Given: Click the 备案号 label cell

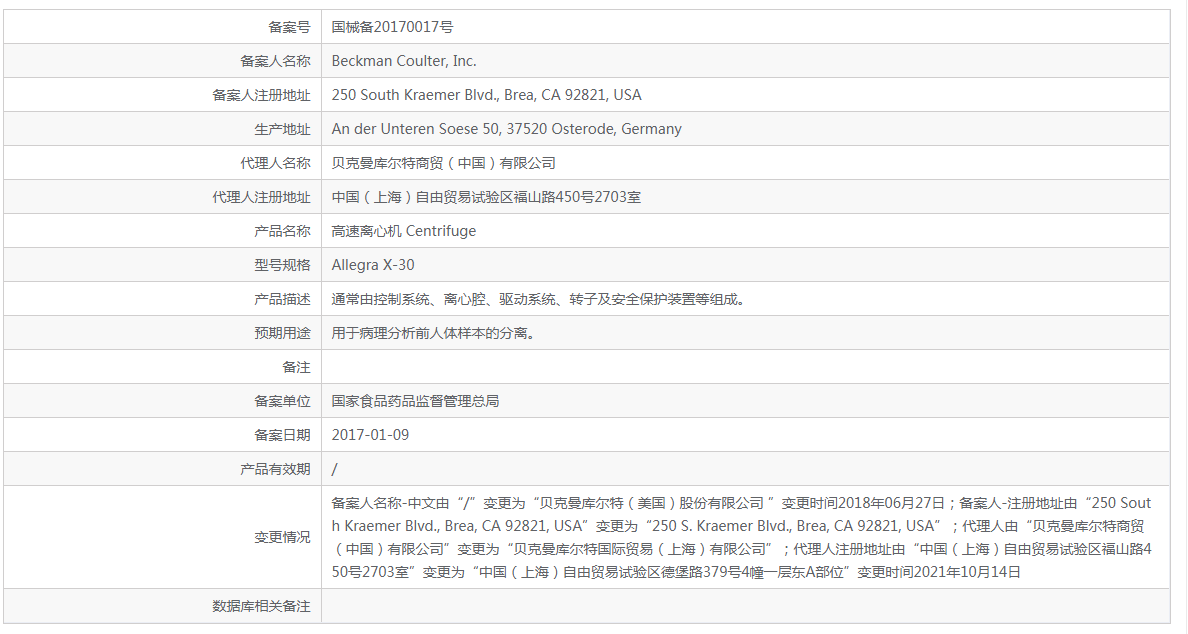Looking at the screenshot, I should (290, 26).
